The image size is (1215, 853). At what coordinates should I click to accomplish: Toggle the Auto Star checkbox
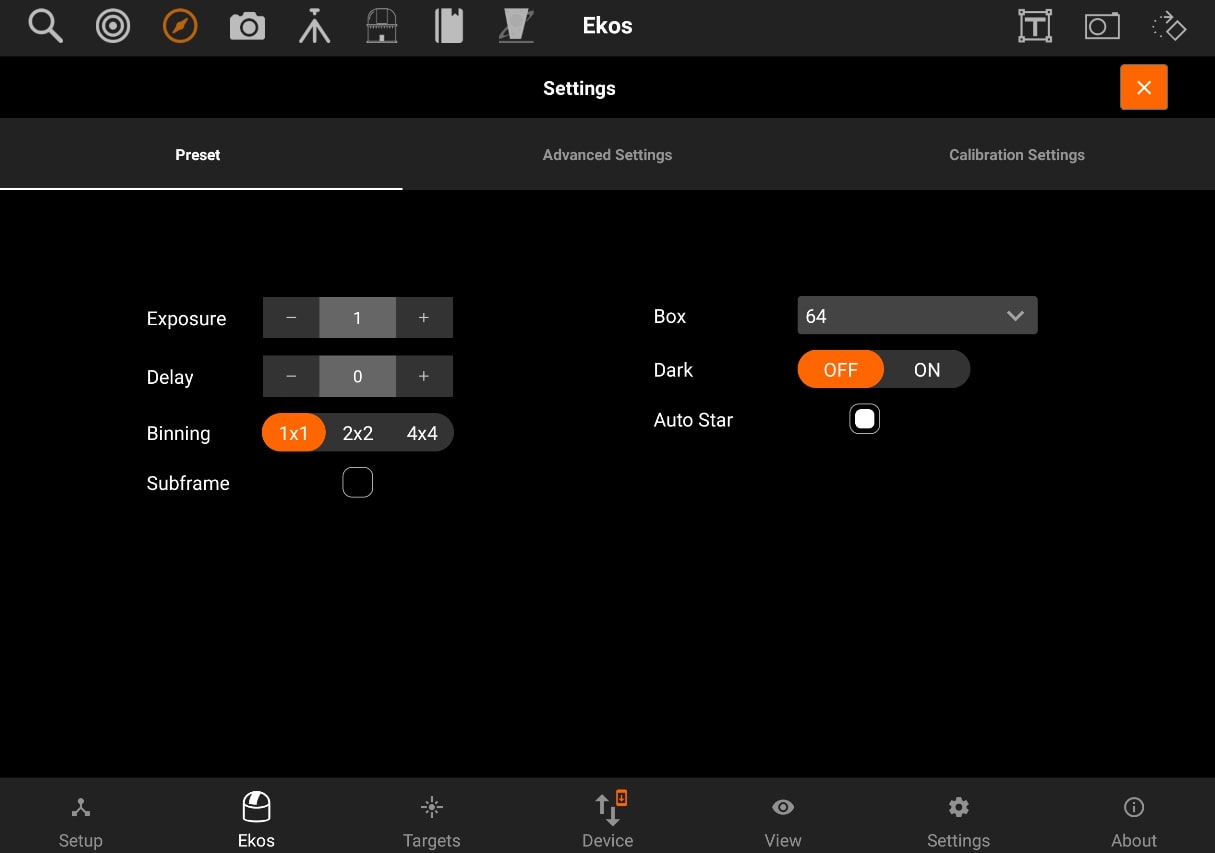pos(865,419)
